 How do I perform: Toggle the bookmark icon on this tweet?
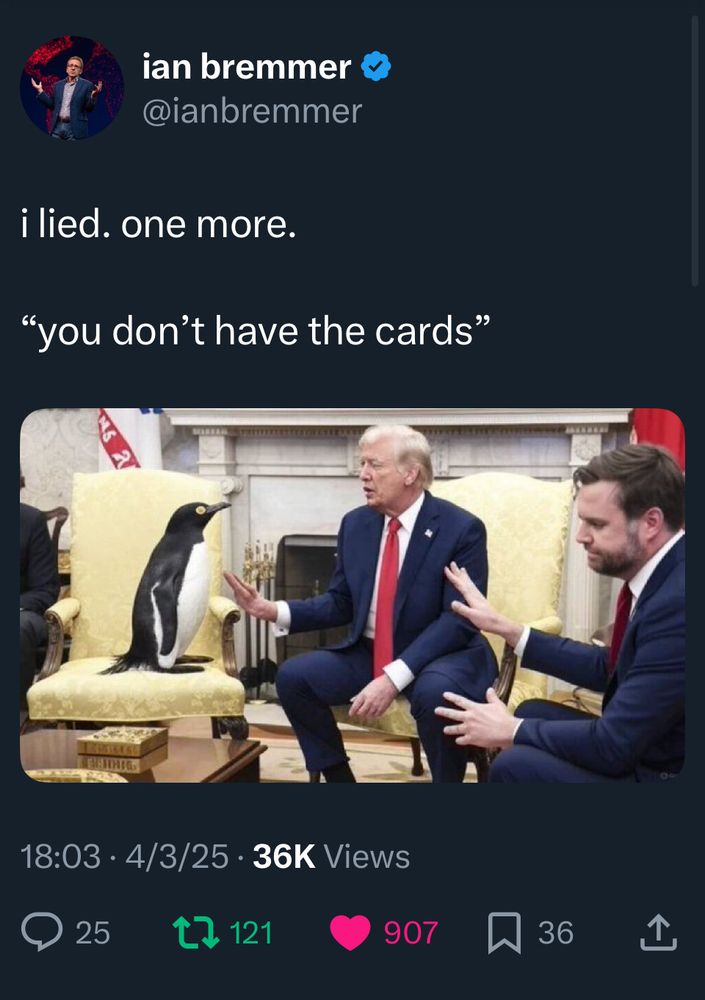point(505,932)
